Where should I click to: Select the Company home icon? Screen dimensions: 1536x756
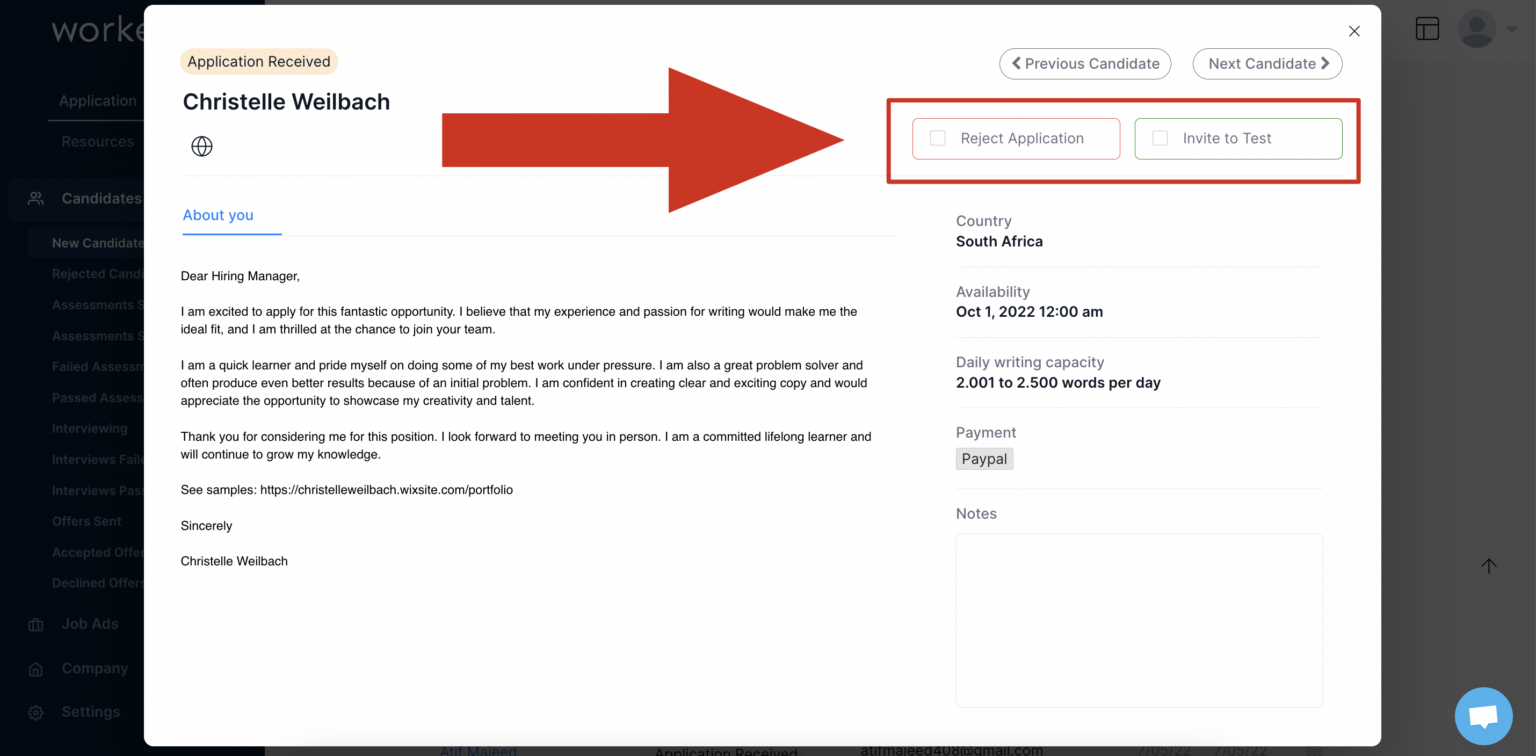point(35,668)
